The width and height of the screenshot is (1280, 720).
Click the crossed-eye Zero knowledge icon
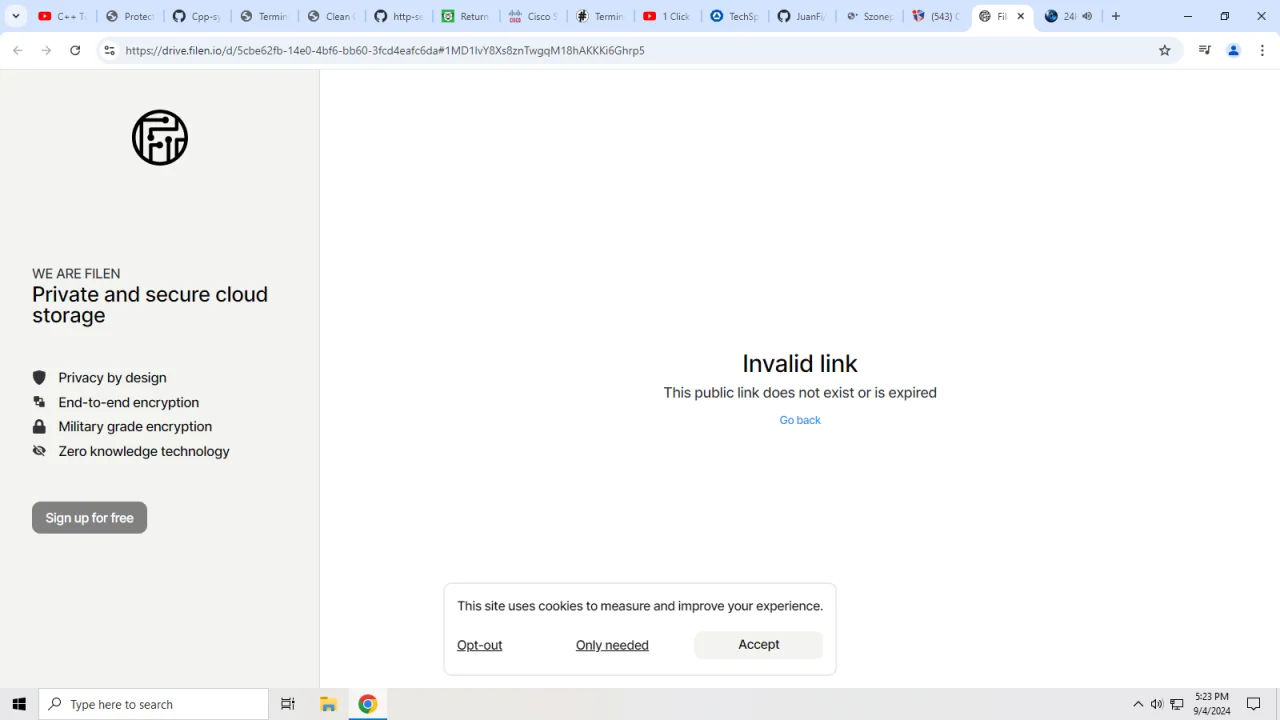(39, 451)
